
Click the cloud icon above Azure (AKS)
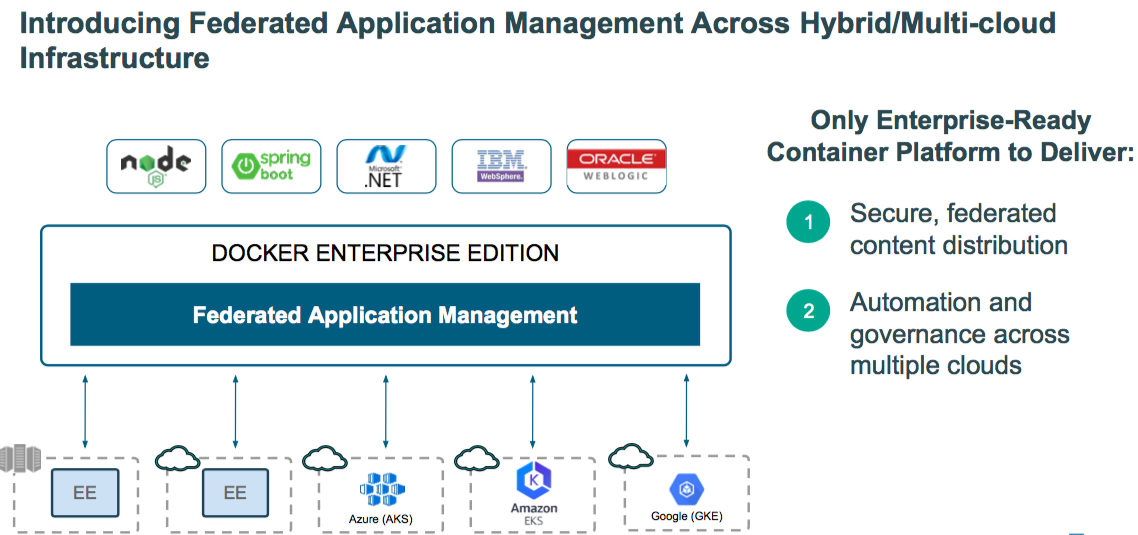click(x=327, y=458)
